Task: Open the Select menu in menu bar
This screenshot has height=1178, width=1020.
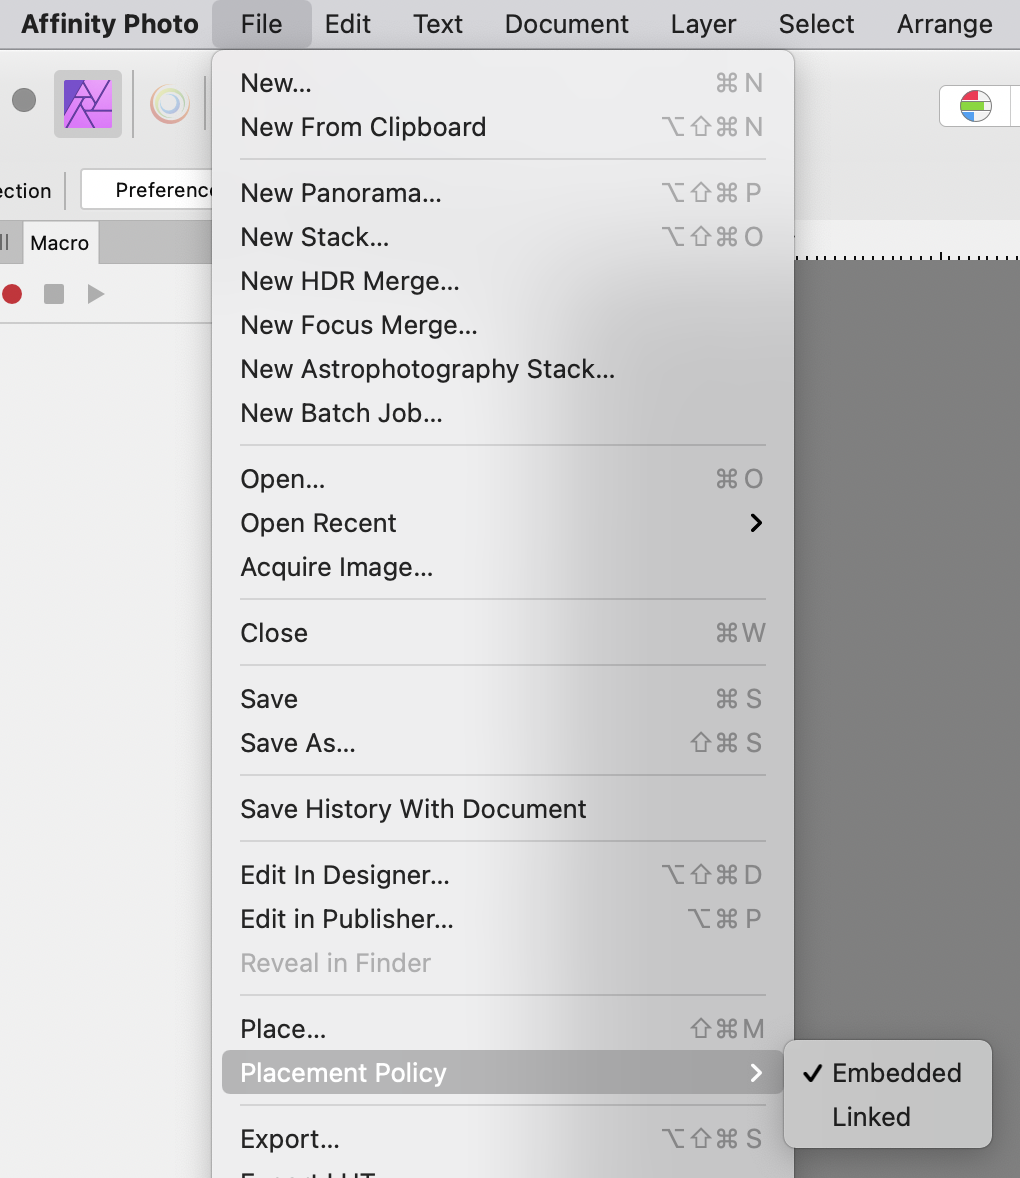Action: point(815,23)
